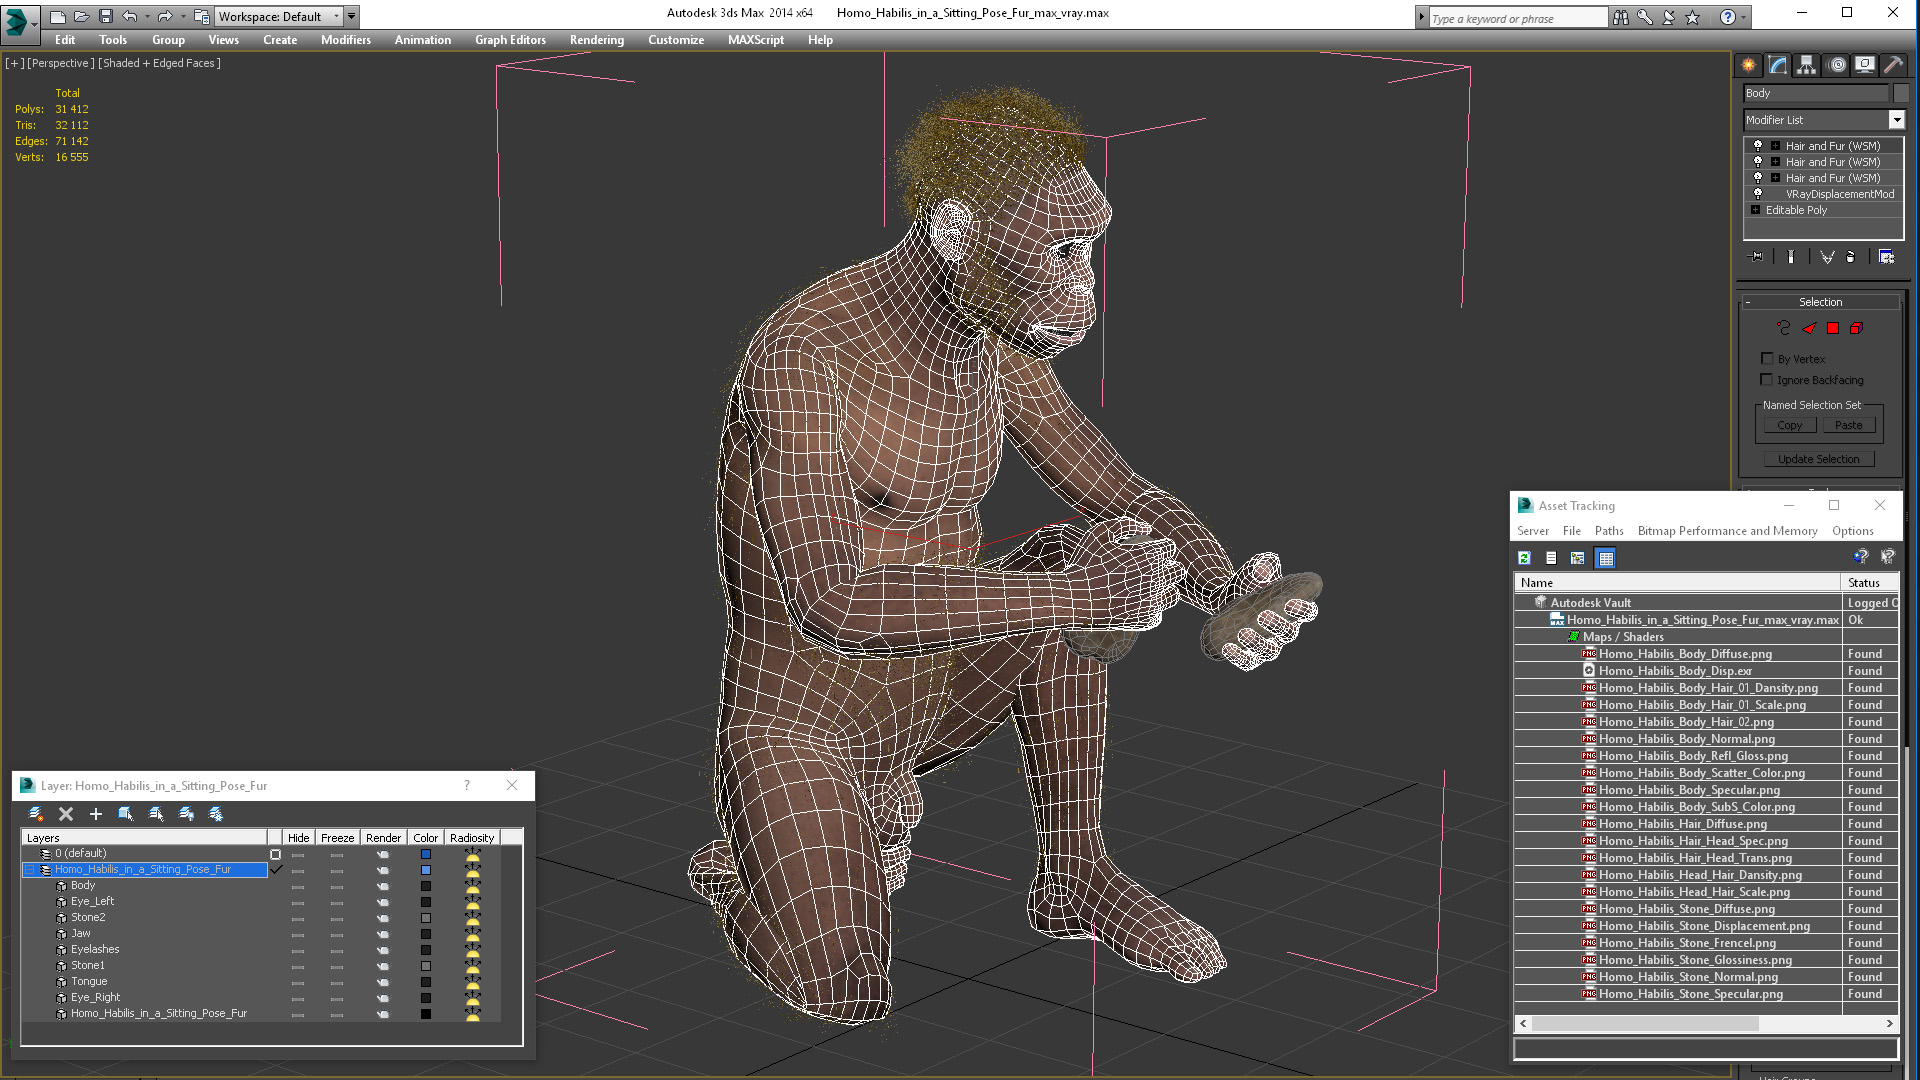
Task: Open the Modify command panel tab
Action: (1778, 65)
